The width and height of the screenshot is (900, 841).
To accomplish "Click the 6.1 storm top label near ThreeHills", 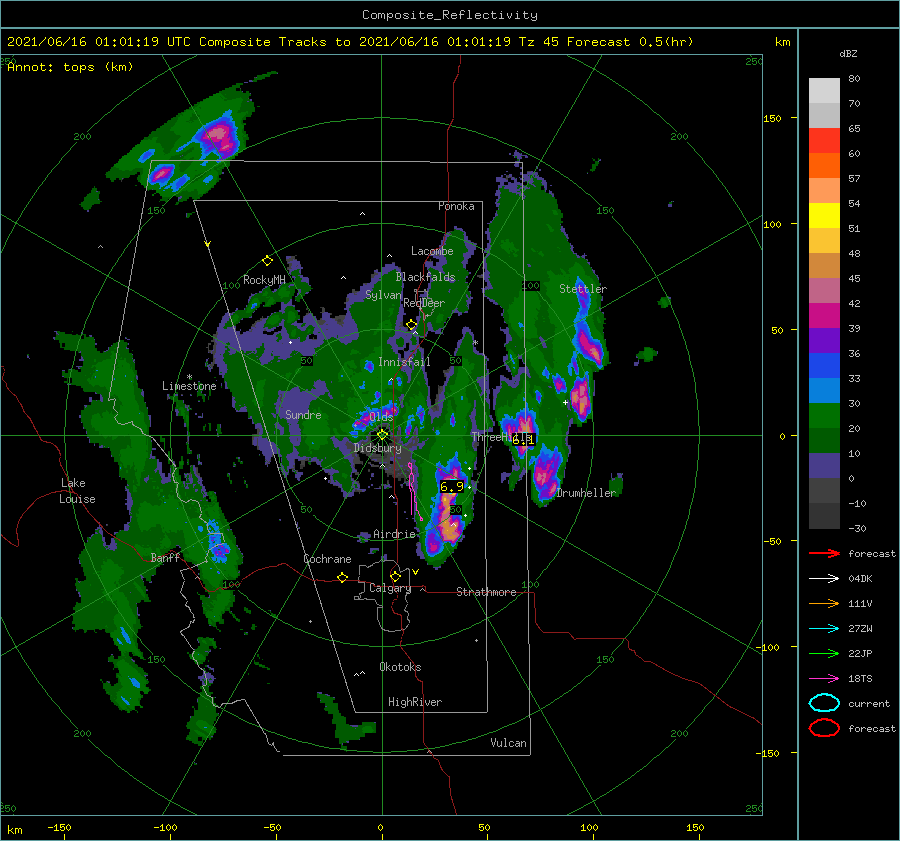I will pyautogui.click(x=523, y=440).
